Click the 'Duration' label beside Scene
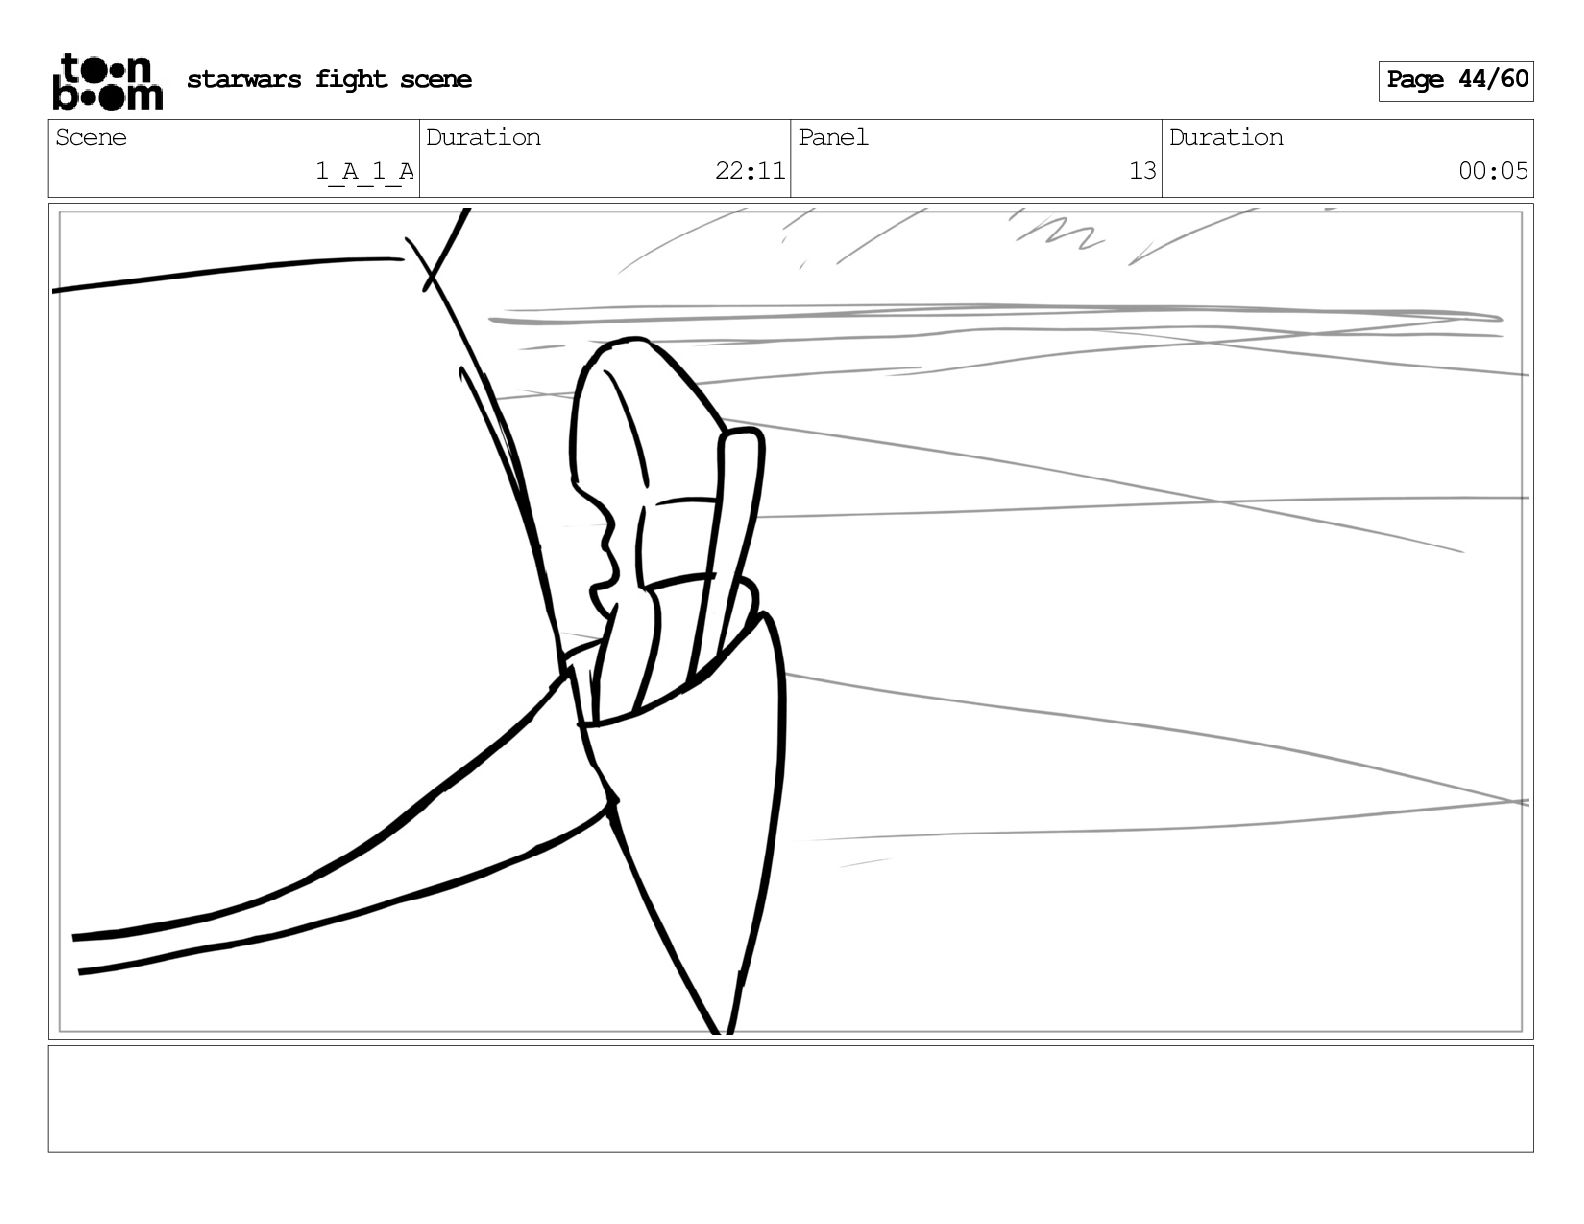The width and height of the screenshot is (1584, 1224). tap(483, 138)
